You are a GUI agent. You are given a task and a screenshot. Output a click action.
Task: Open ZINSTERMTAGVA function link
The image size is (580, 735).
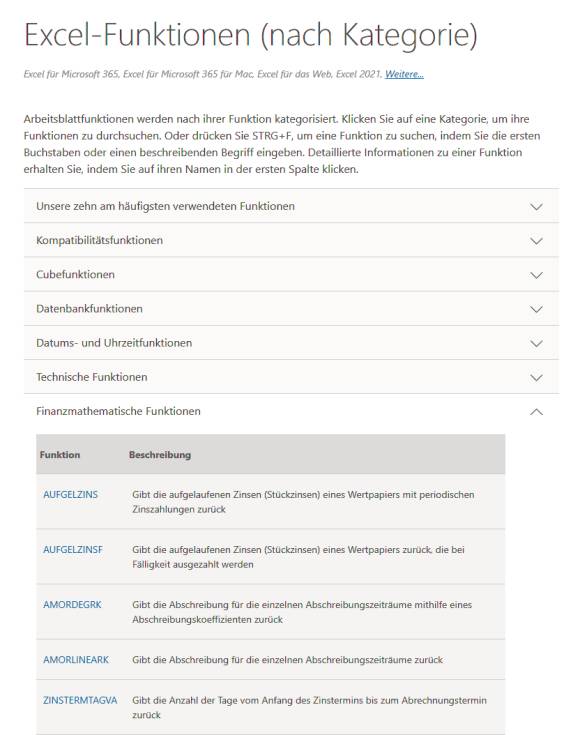coord(80,700)
